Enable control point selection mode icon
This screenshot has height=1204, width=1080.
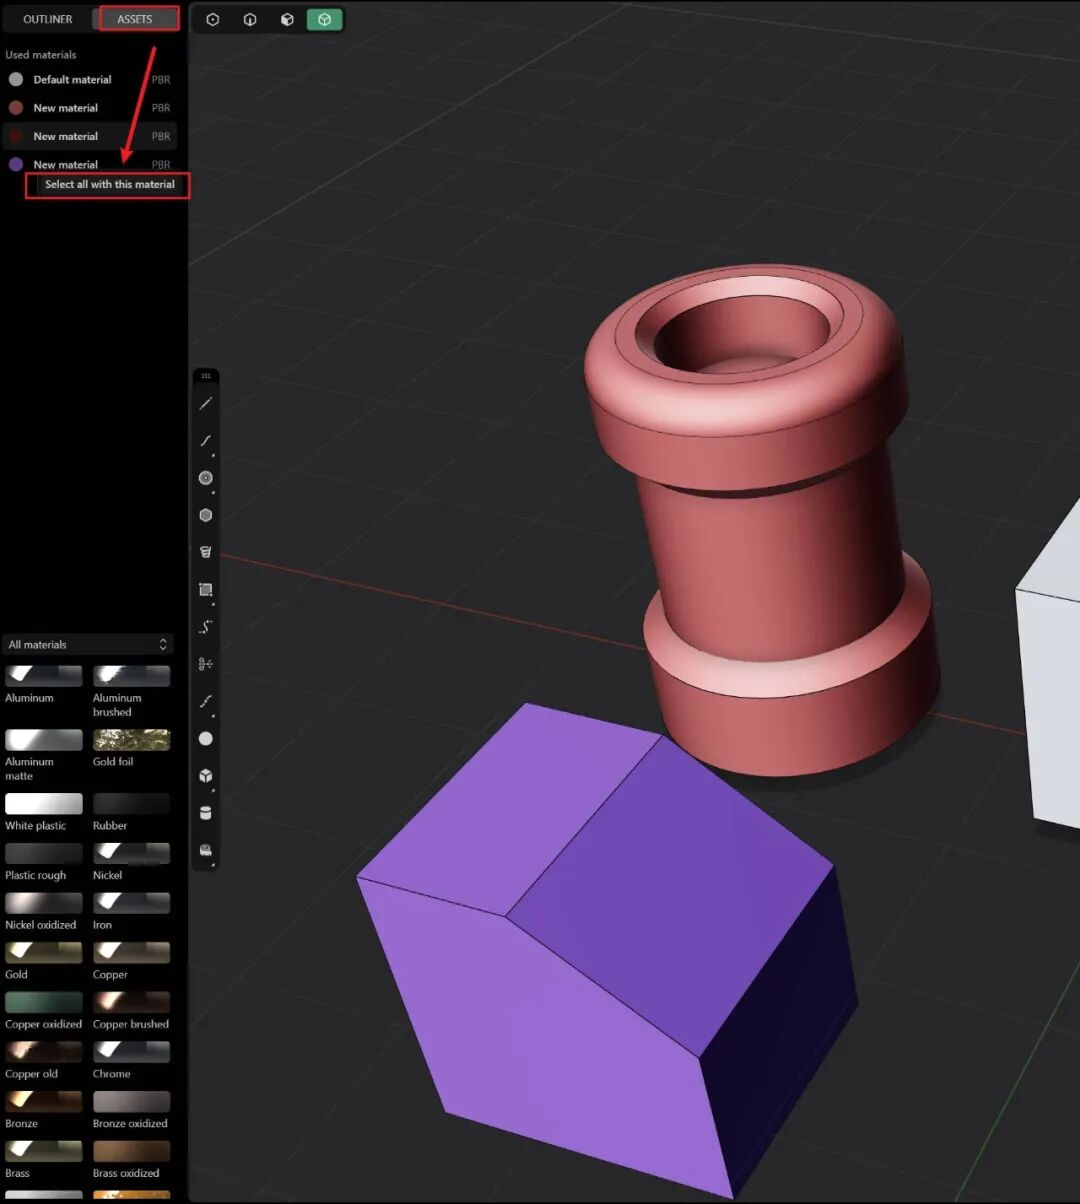(213, 19)
